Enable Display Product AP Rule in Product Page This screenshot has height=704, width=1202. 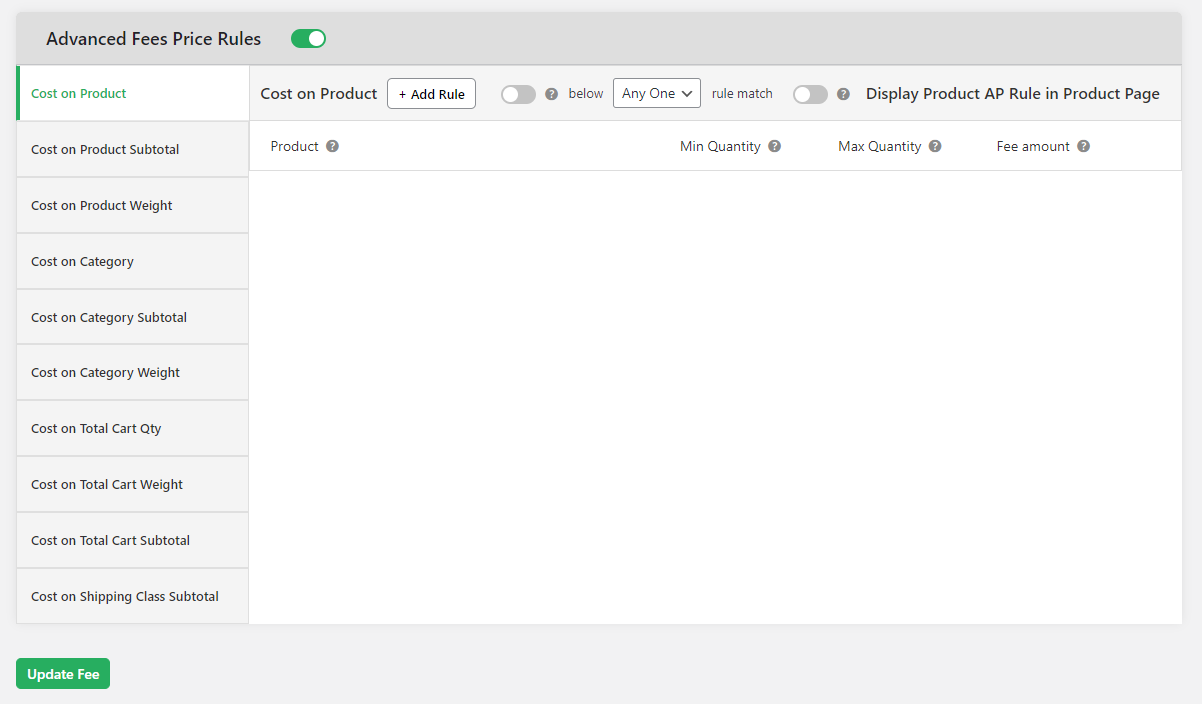click(x=810, y=93)
